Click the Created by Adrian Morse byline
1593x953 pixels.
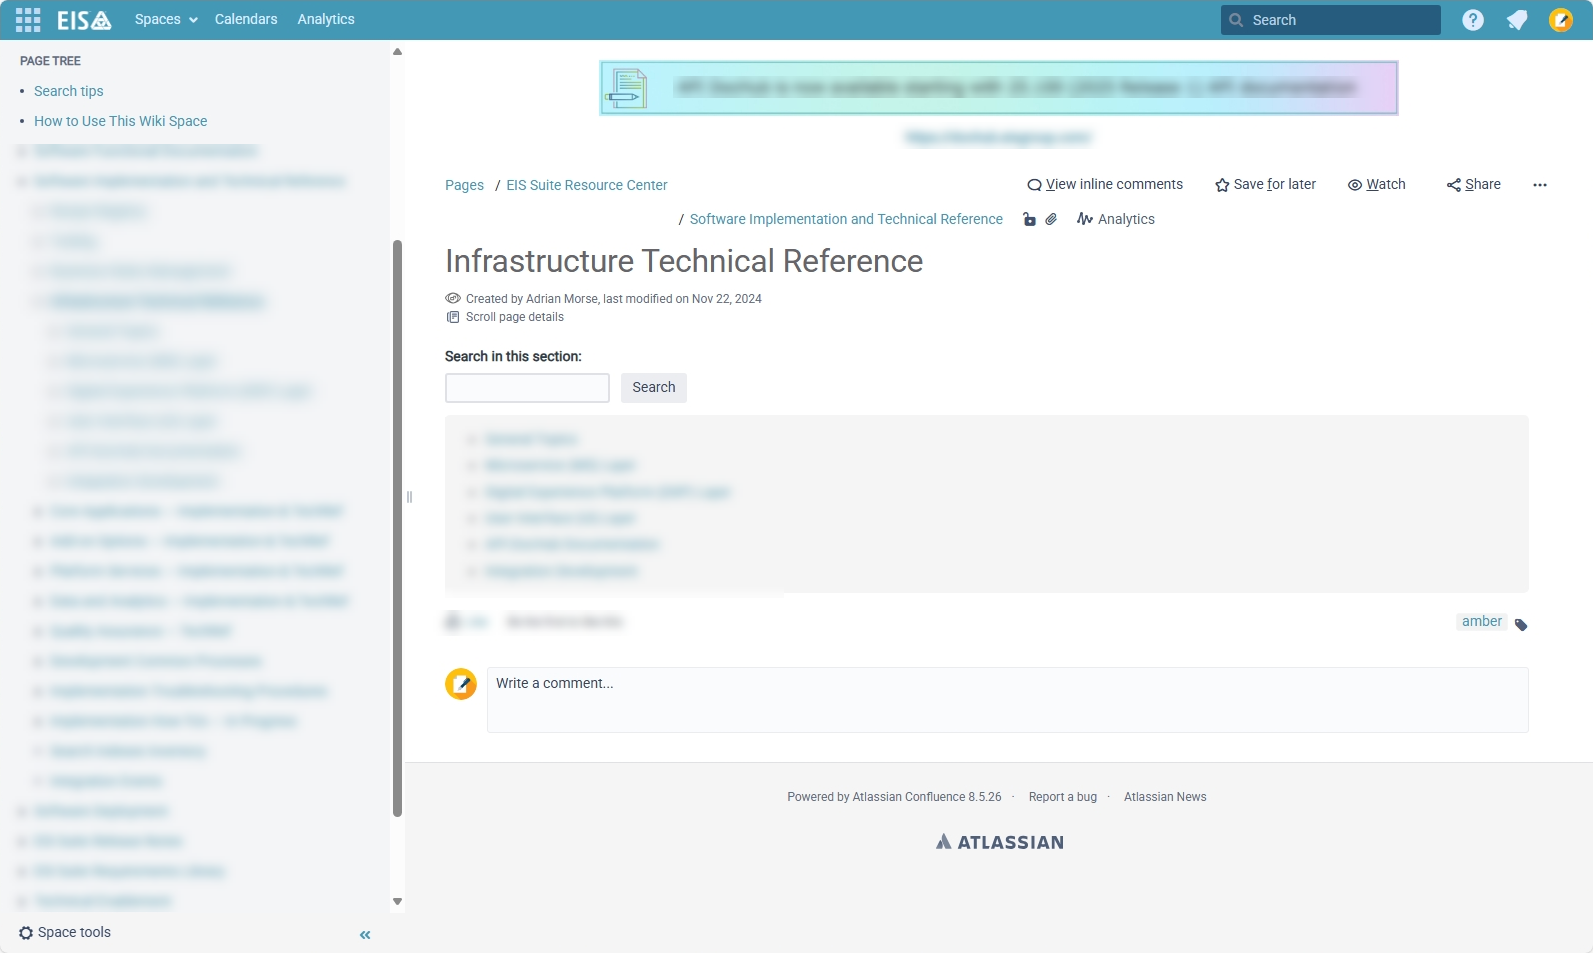tap(614, 299)
